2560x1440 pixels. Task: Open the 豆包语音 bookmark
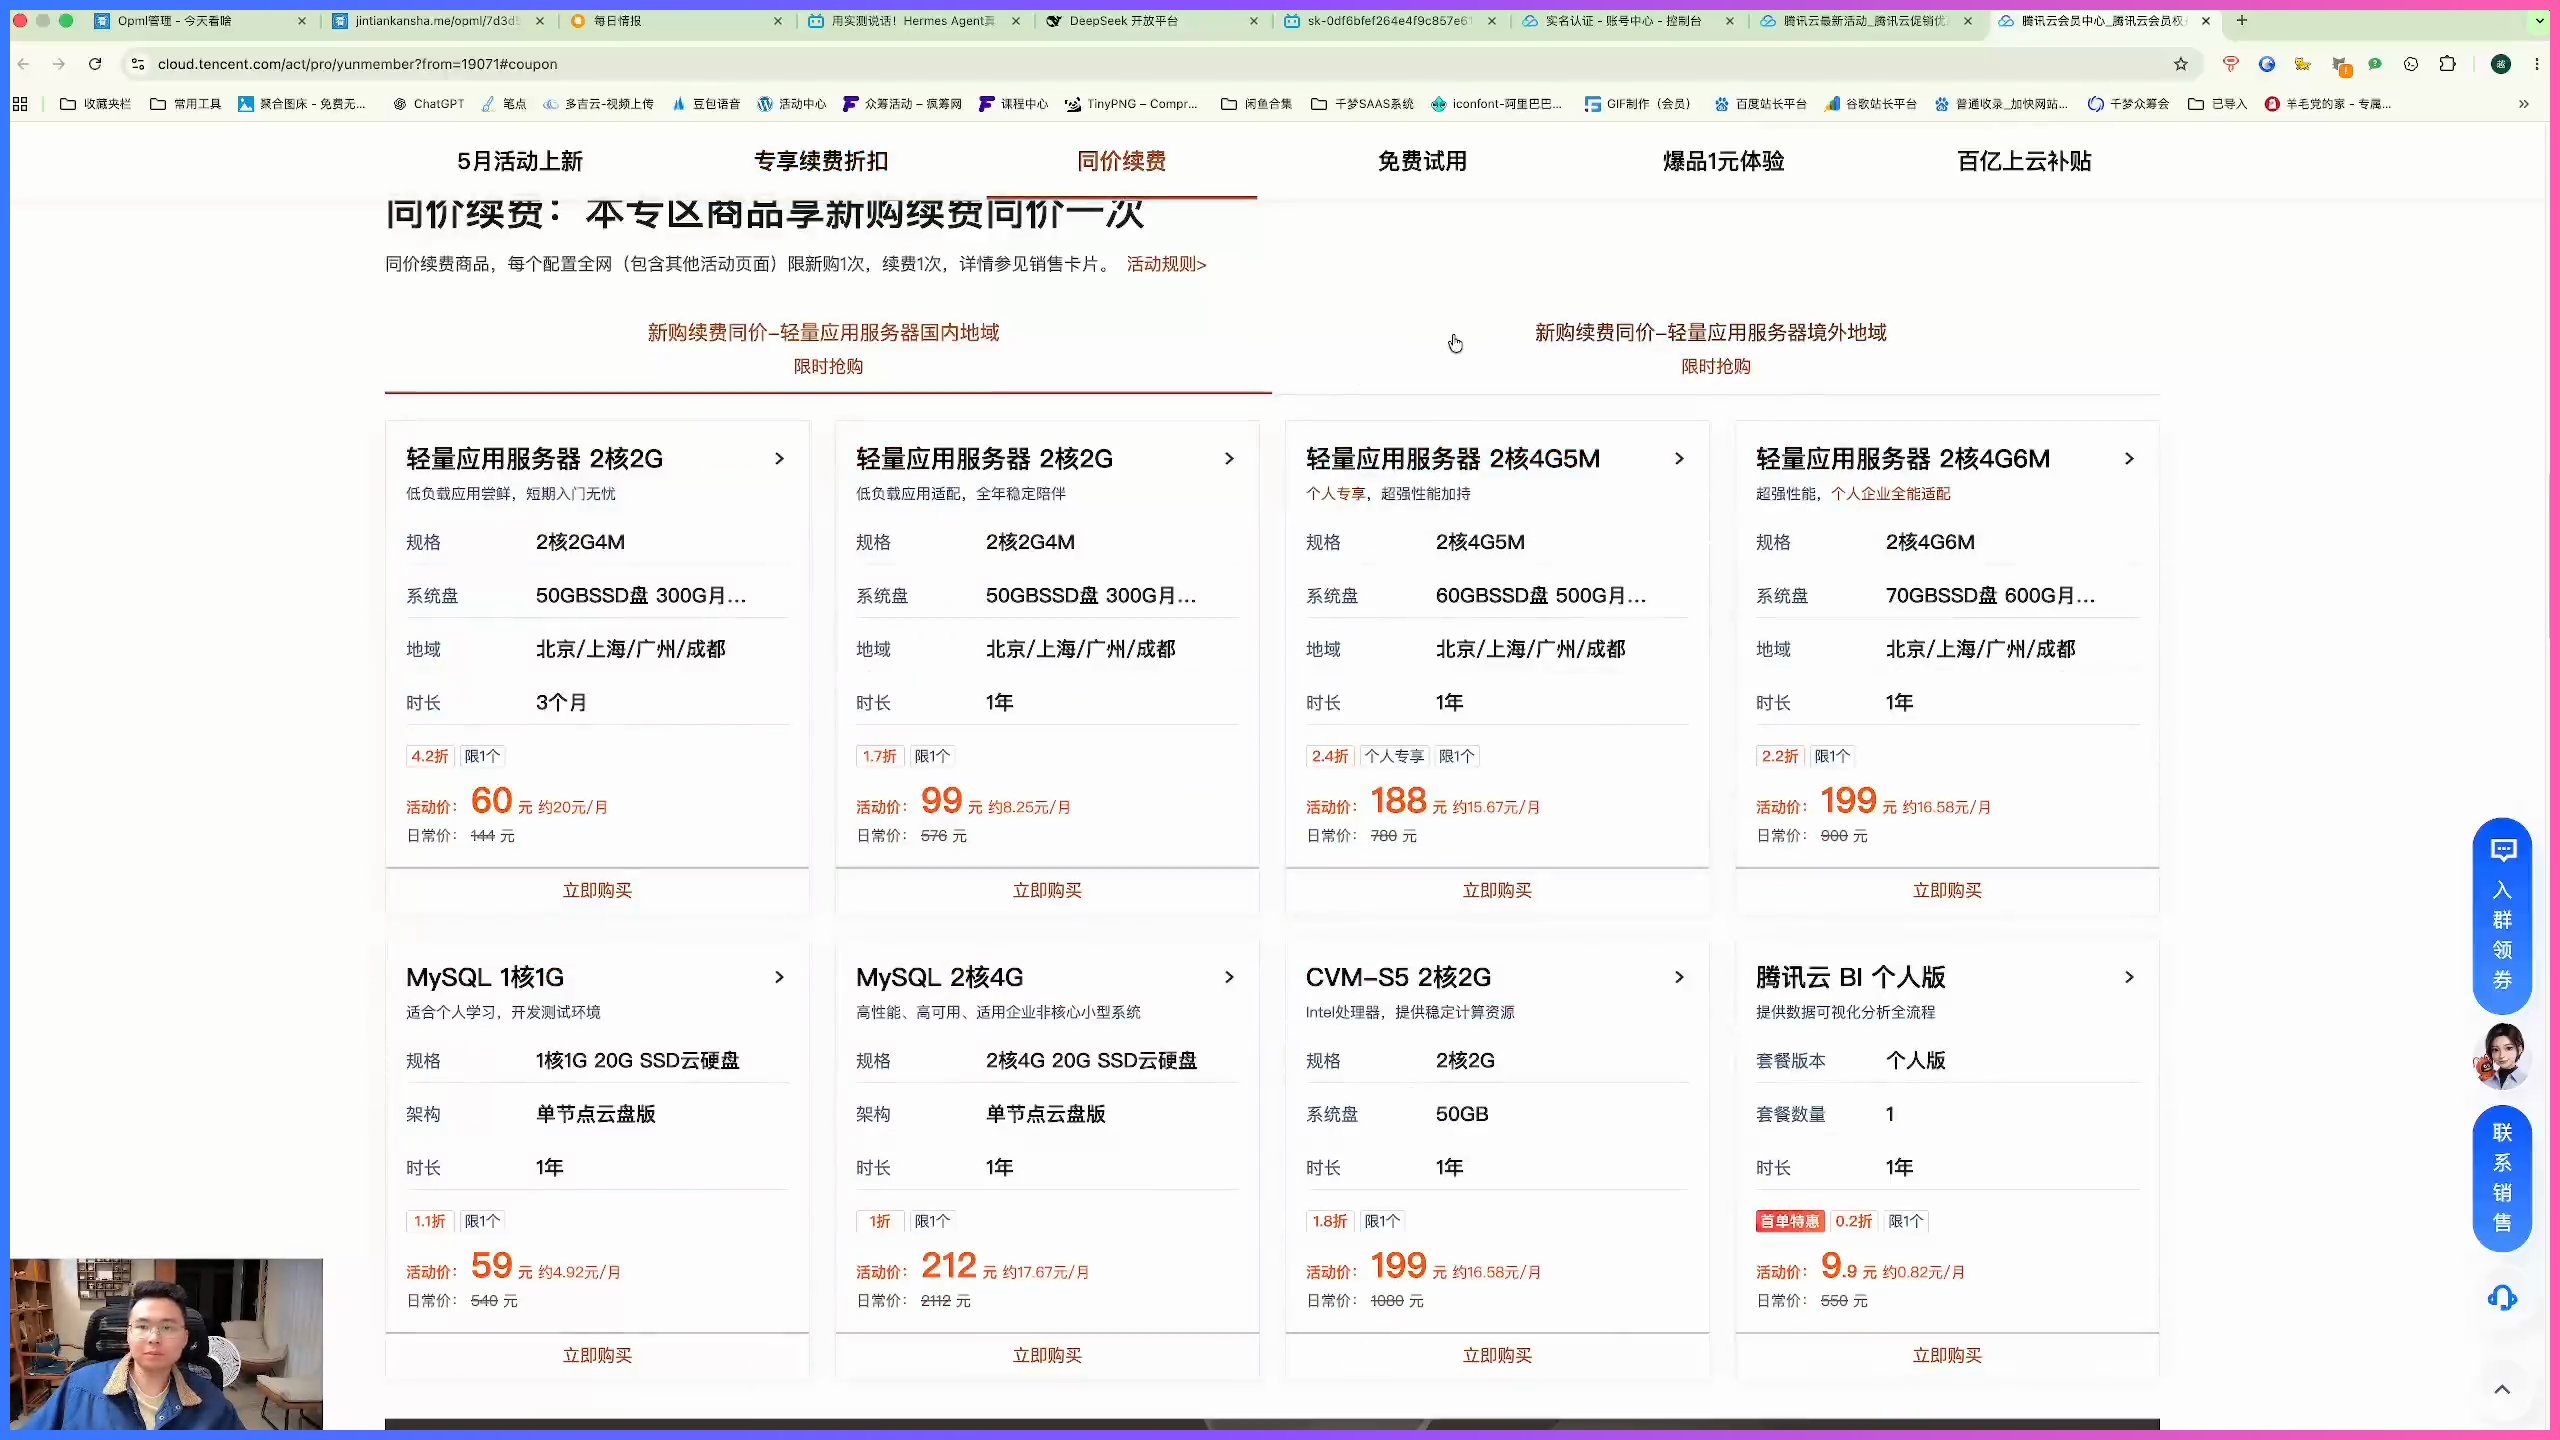[x=706, y=104]
